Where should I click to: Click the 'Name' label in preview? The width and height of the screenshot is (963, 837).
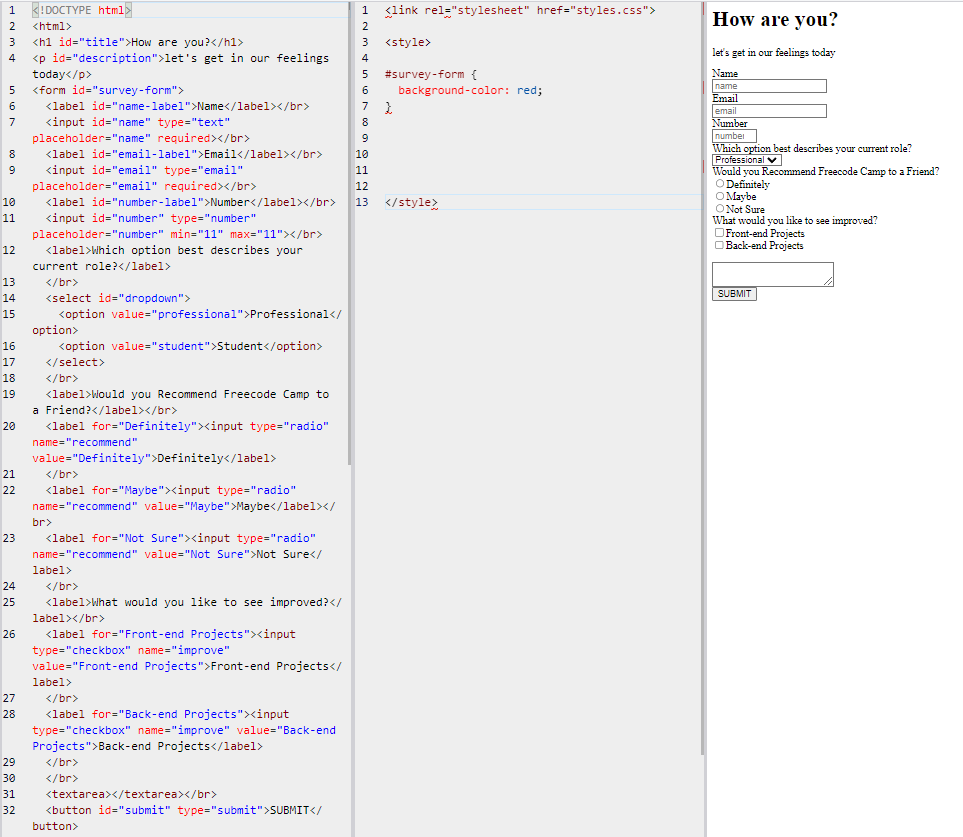pos(725,73)
